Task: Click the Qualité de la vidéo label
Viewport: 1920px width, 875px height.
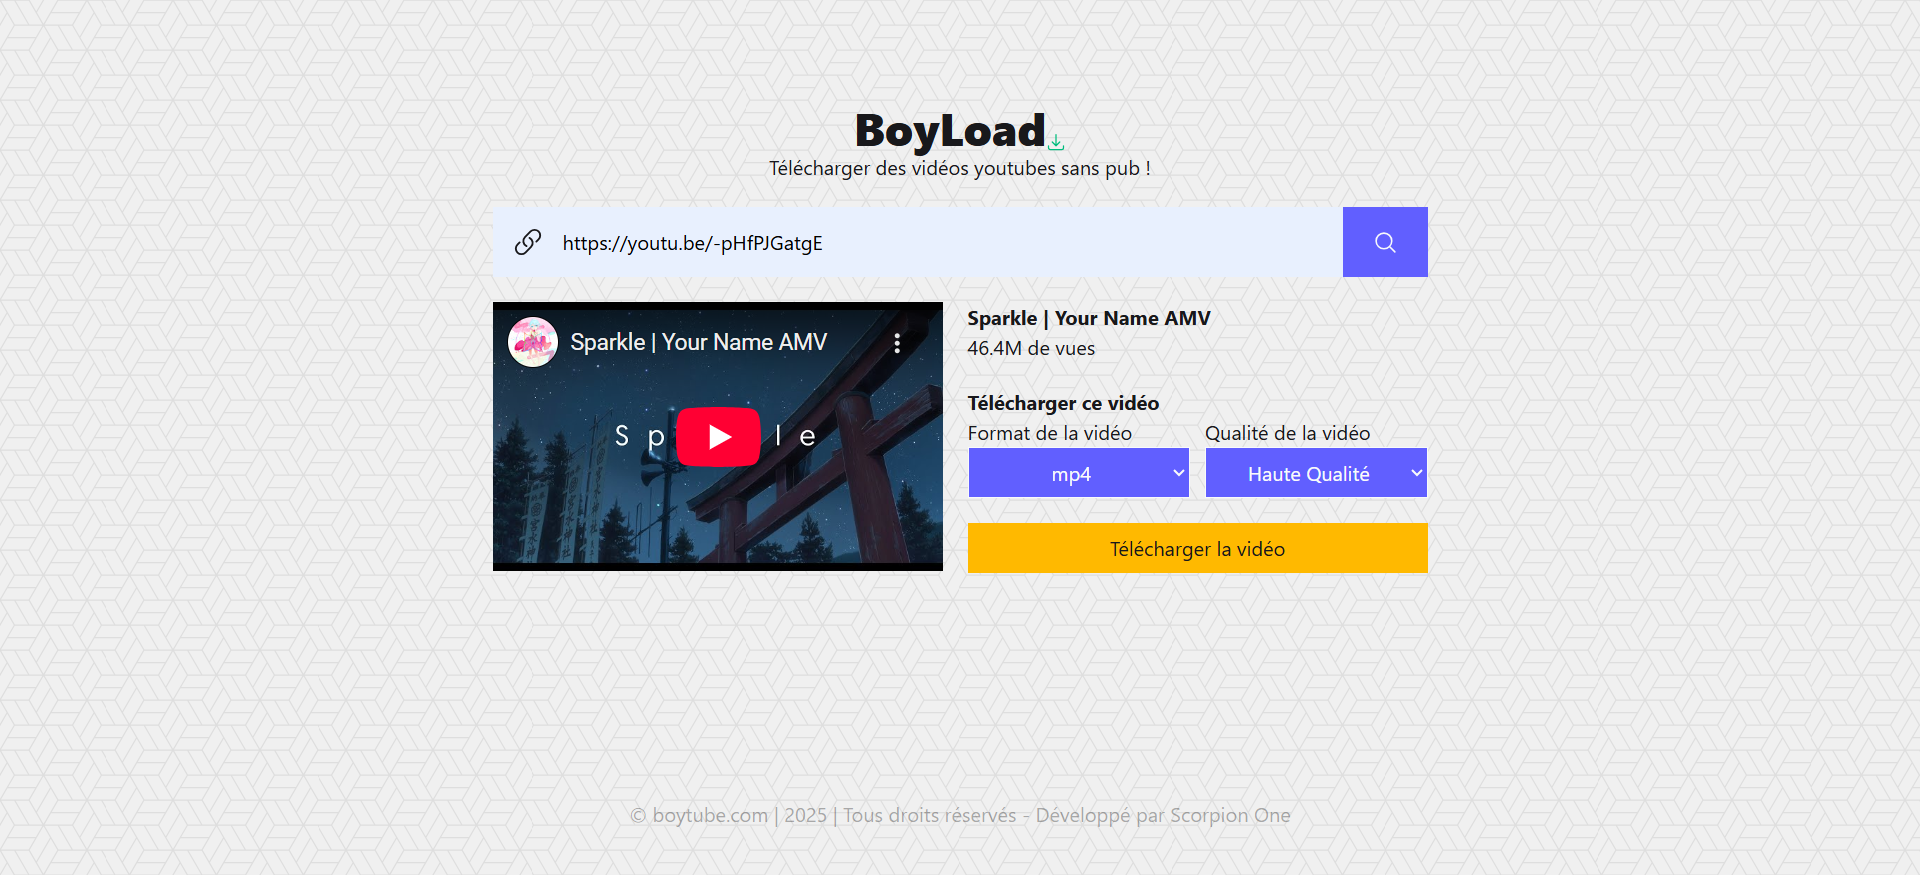Action: tap(1287, 433)
